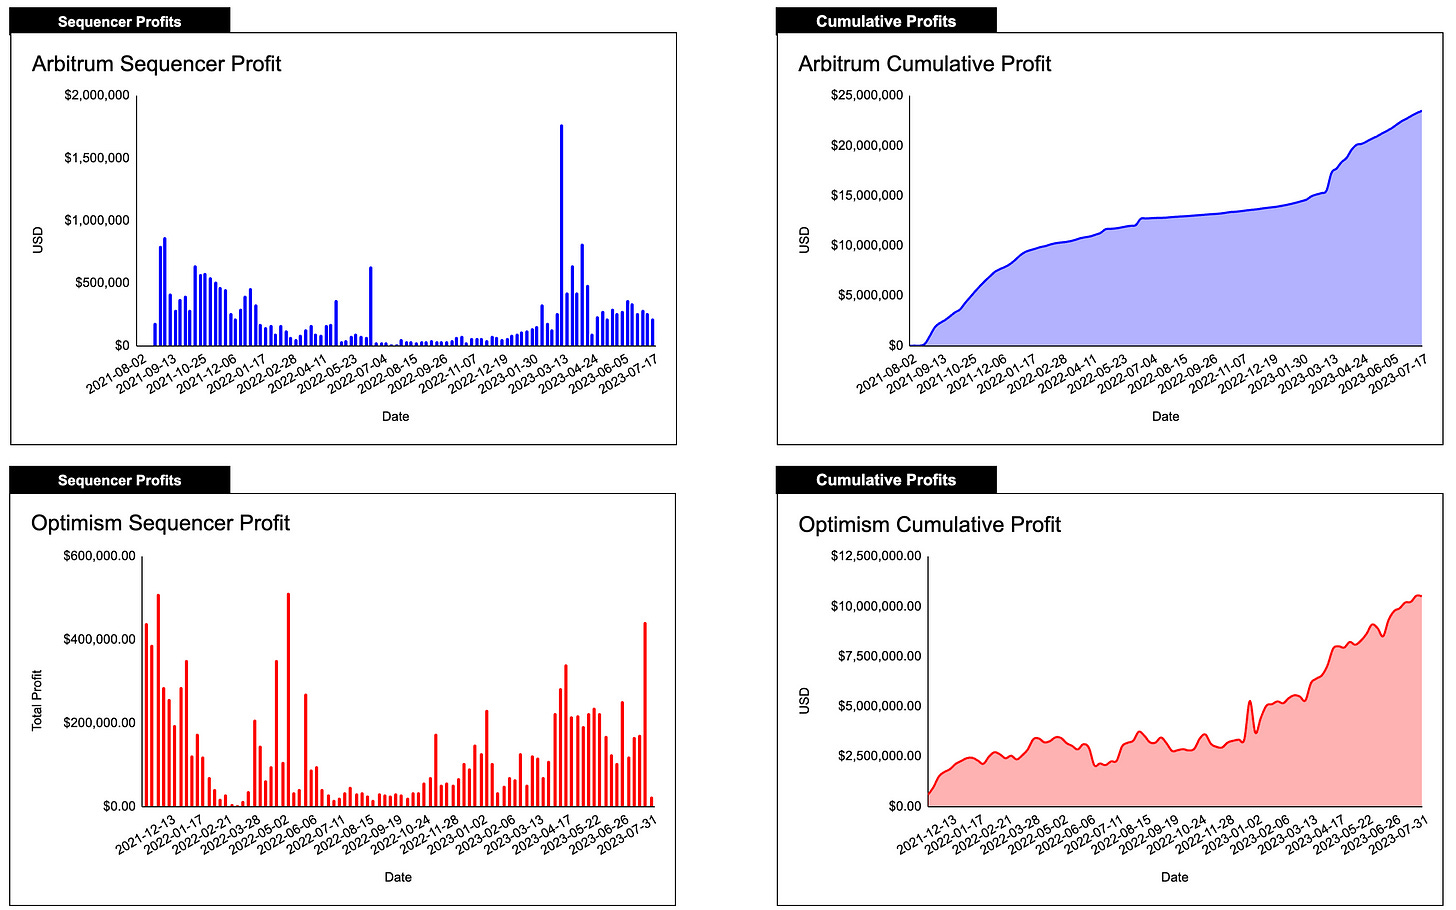This screenshot has width=1456, height=910.
Task: Click the USD label on Arbitrum Sequencer Profit chart
Action: click(x=38, y=240)
